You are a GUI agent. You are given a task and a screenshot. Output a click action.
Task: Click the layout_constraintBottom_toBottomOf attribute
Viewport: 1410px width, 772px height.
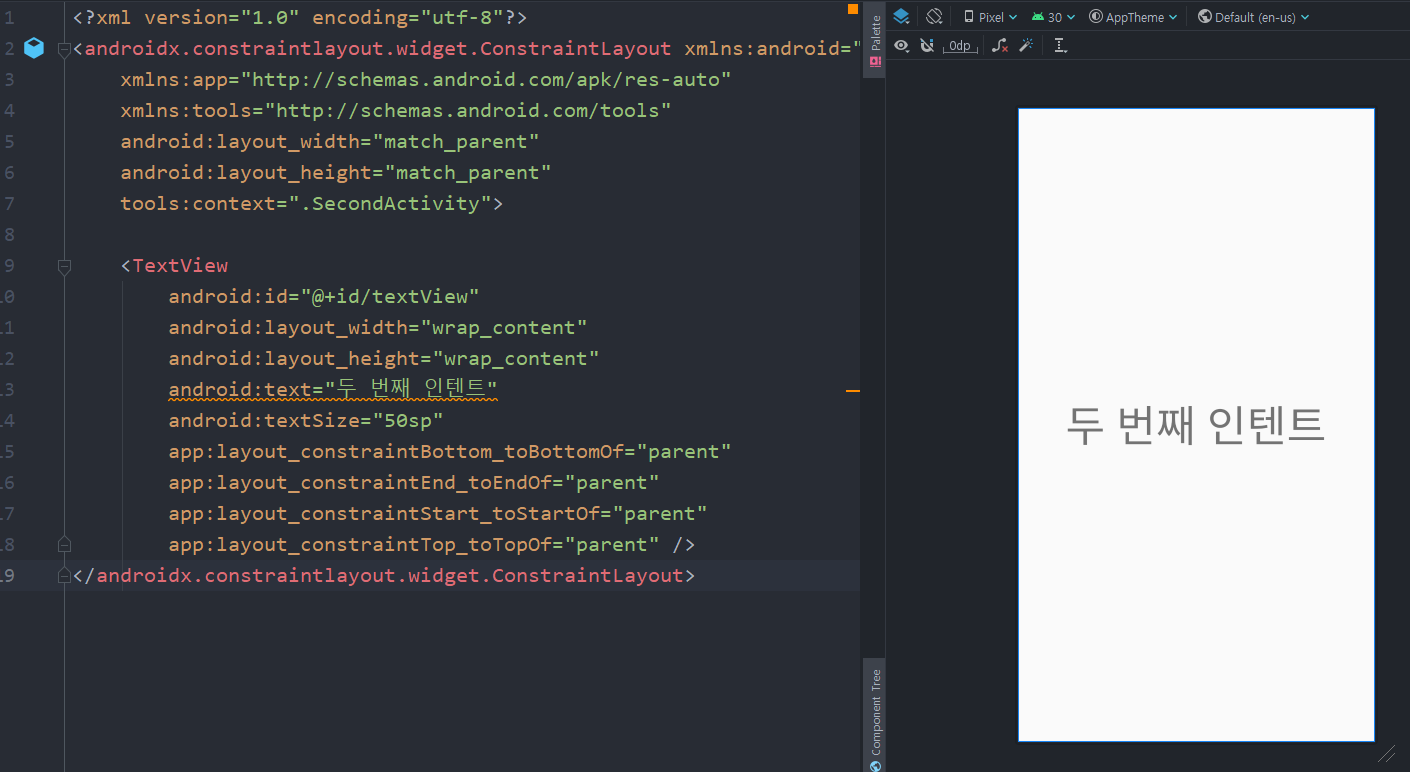(x=396, y=451)
